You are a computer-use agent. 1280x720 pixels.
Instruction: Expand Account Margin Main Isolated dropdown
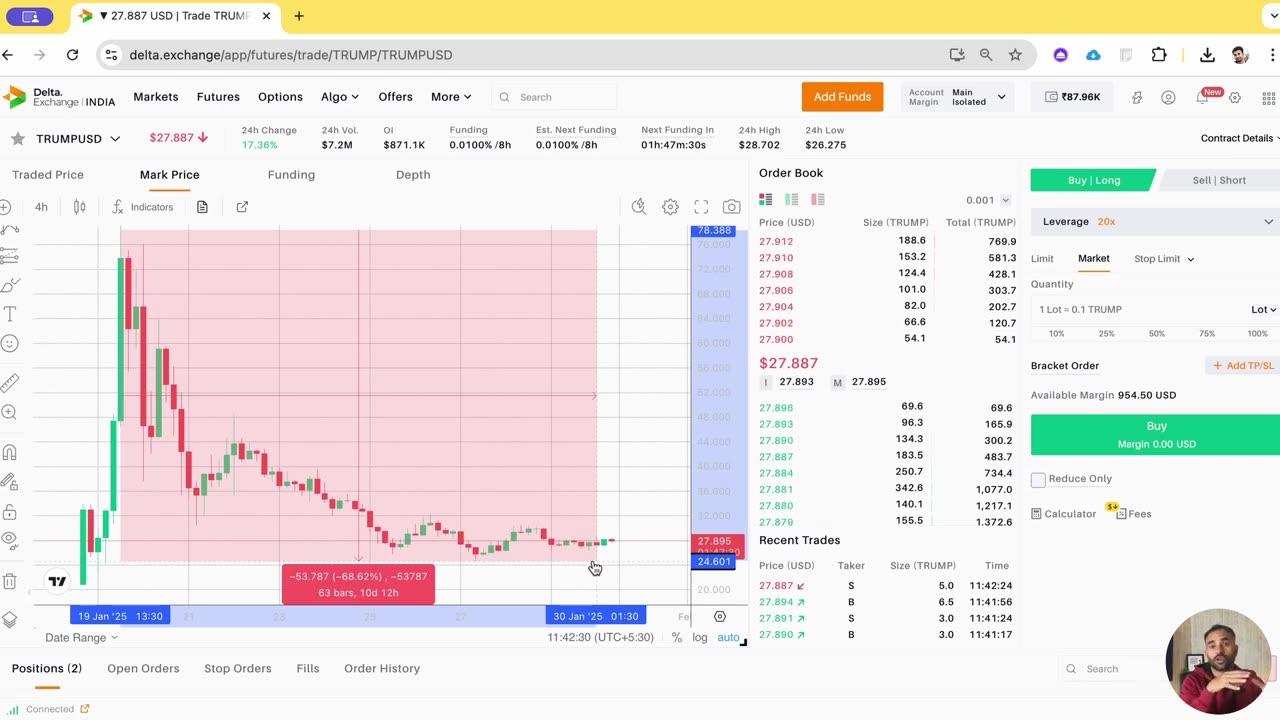pos(957,97)
